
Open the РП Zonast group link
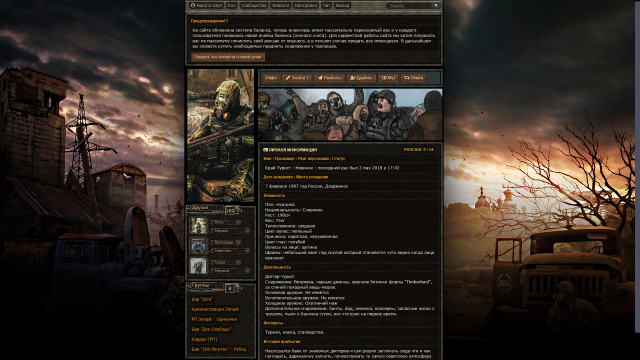point(202,319)
